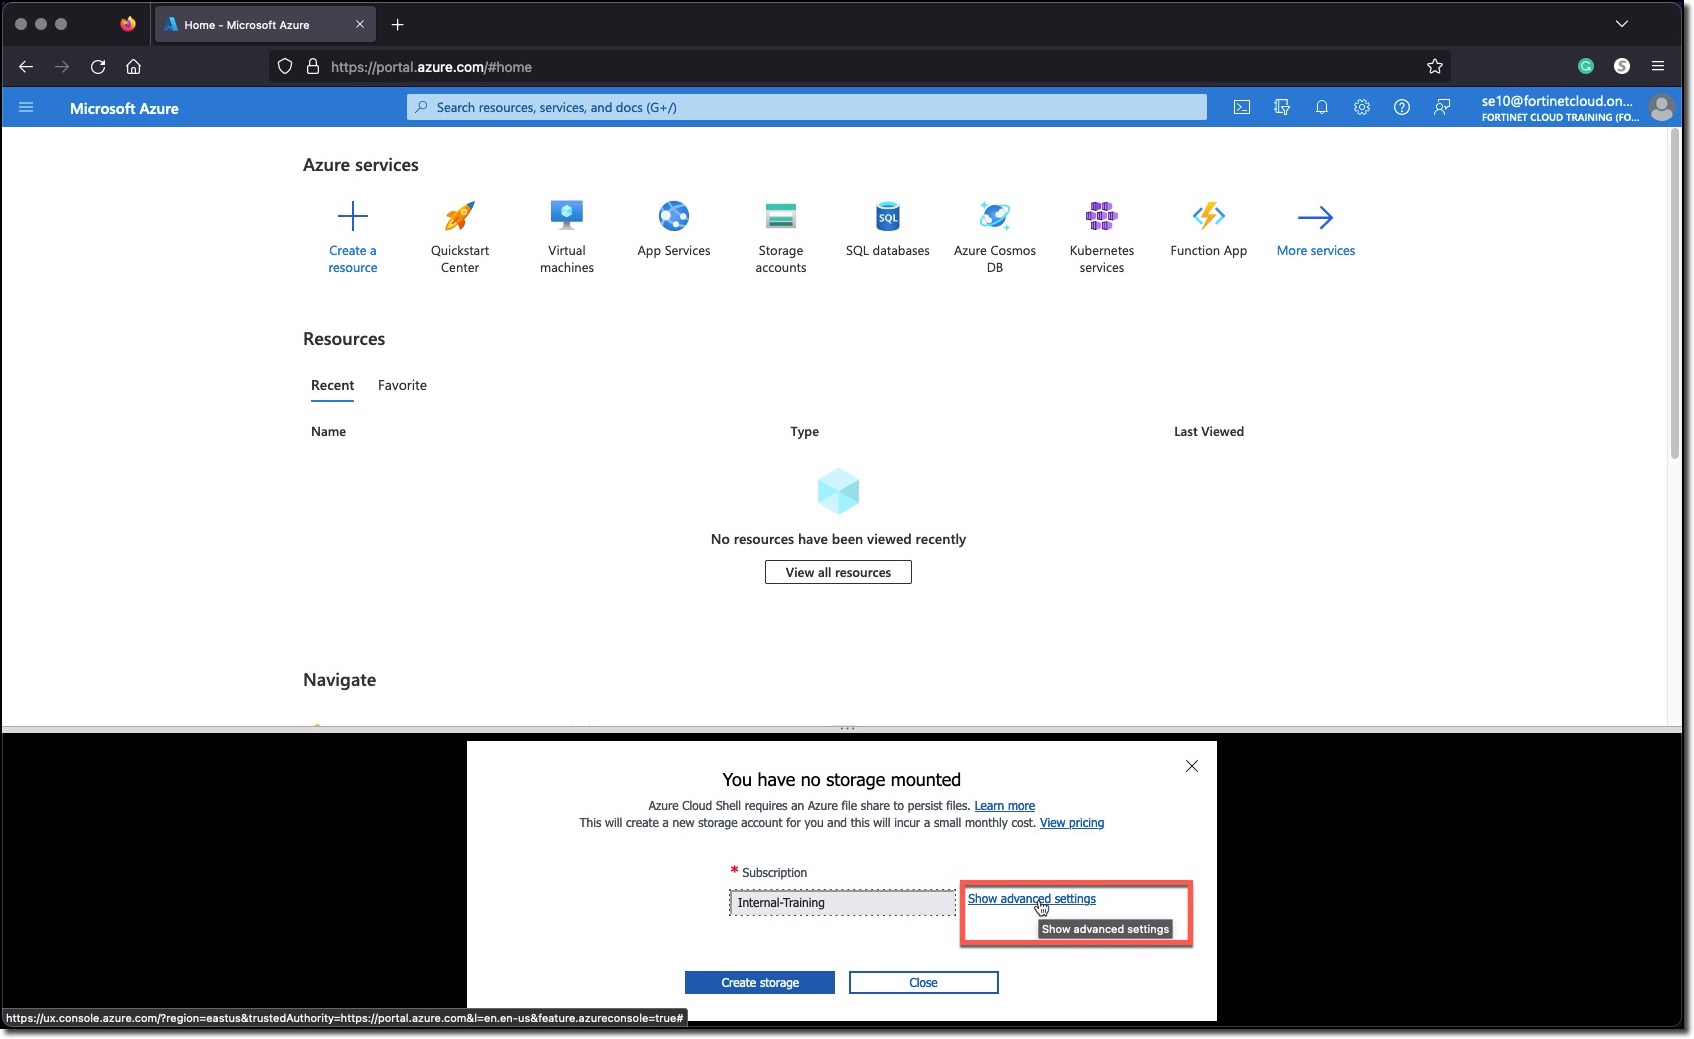
Task: Open the notifications bell
Action: (1322, 107)
